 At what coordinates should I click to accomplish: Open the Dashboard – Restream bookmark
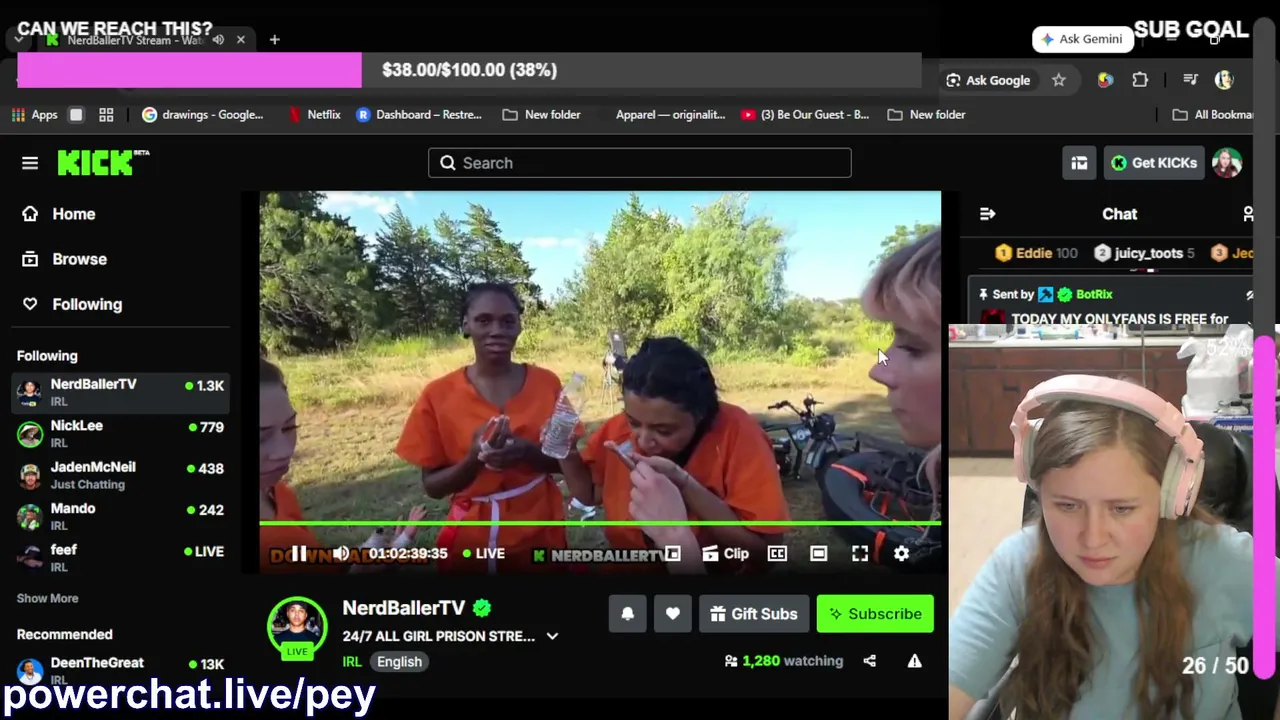419,115
